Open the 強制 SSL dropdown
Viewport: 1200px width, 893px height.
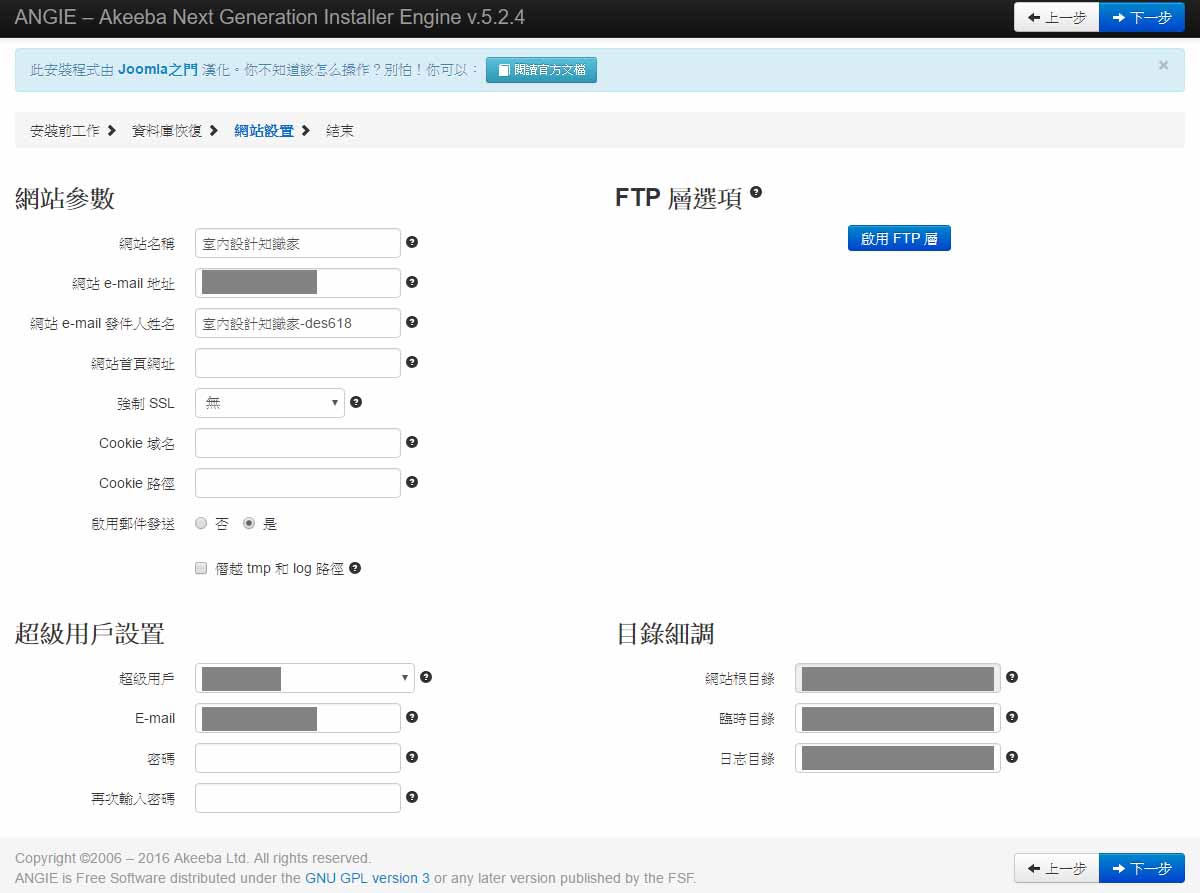click(270, 403)
